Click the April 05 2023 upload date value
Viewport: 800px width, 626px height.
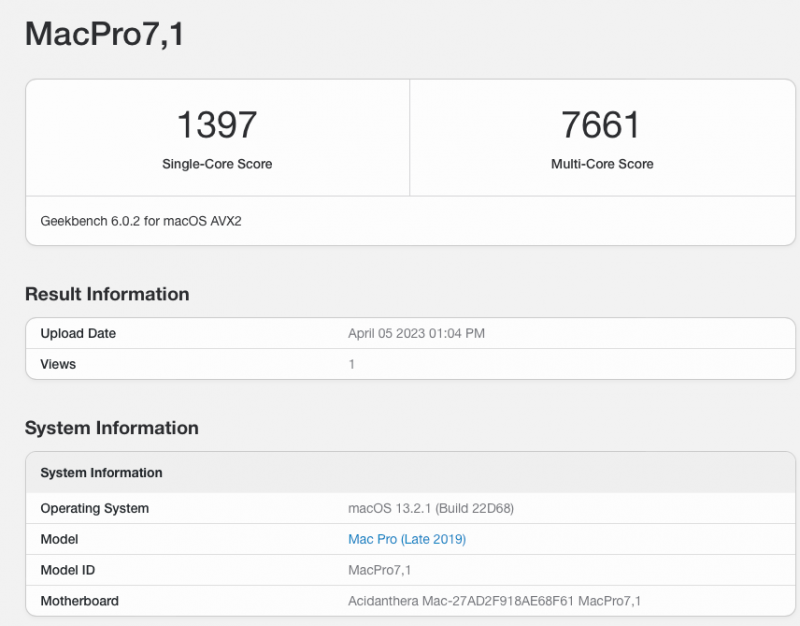416,333
